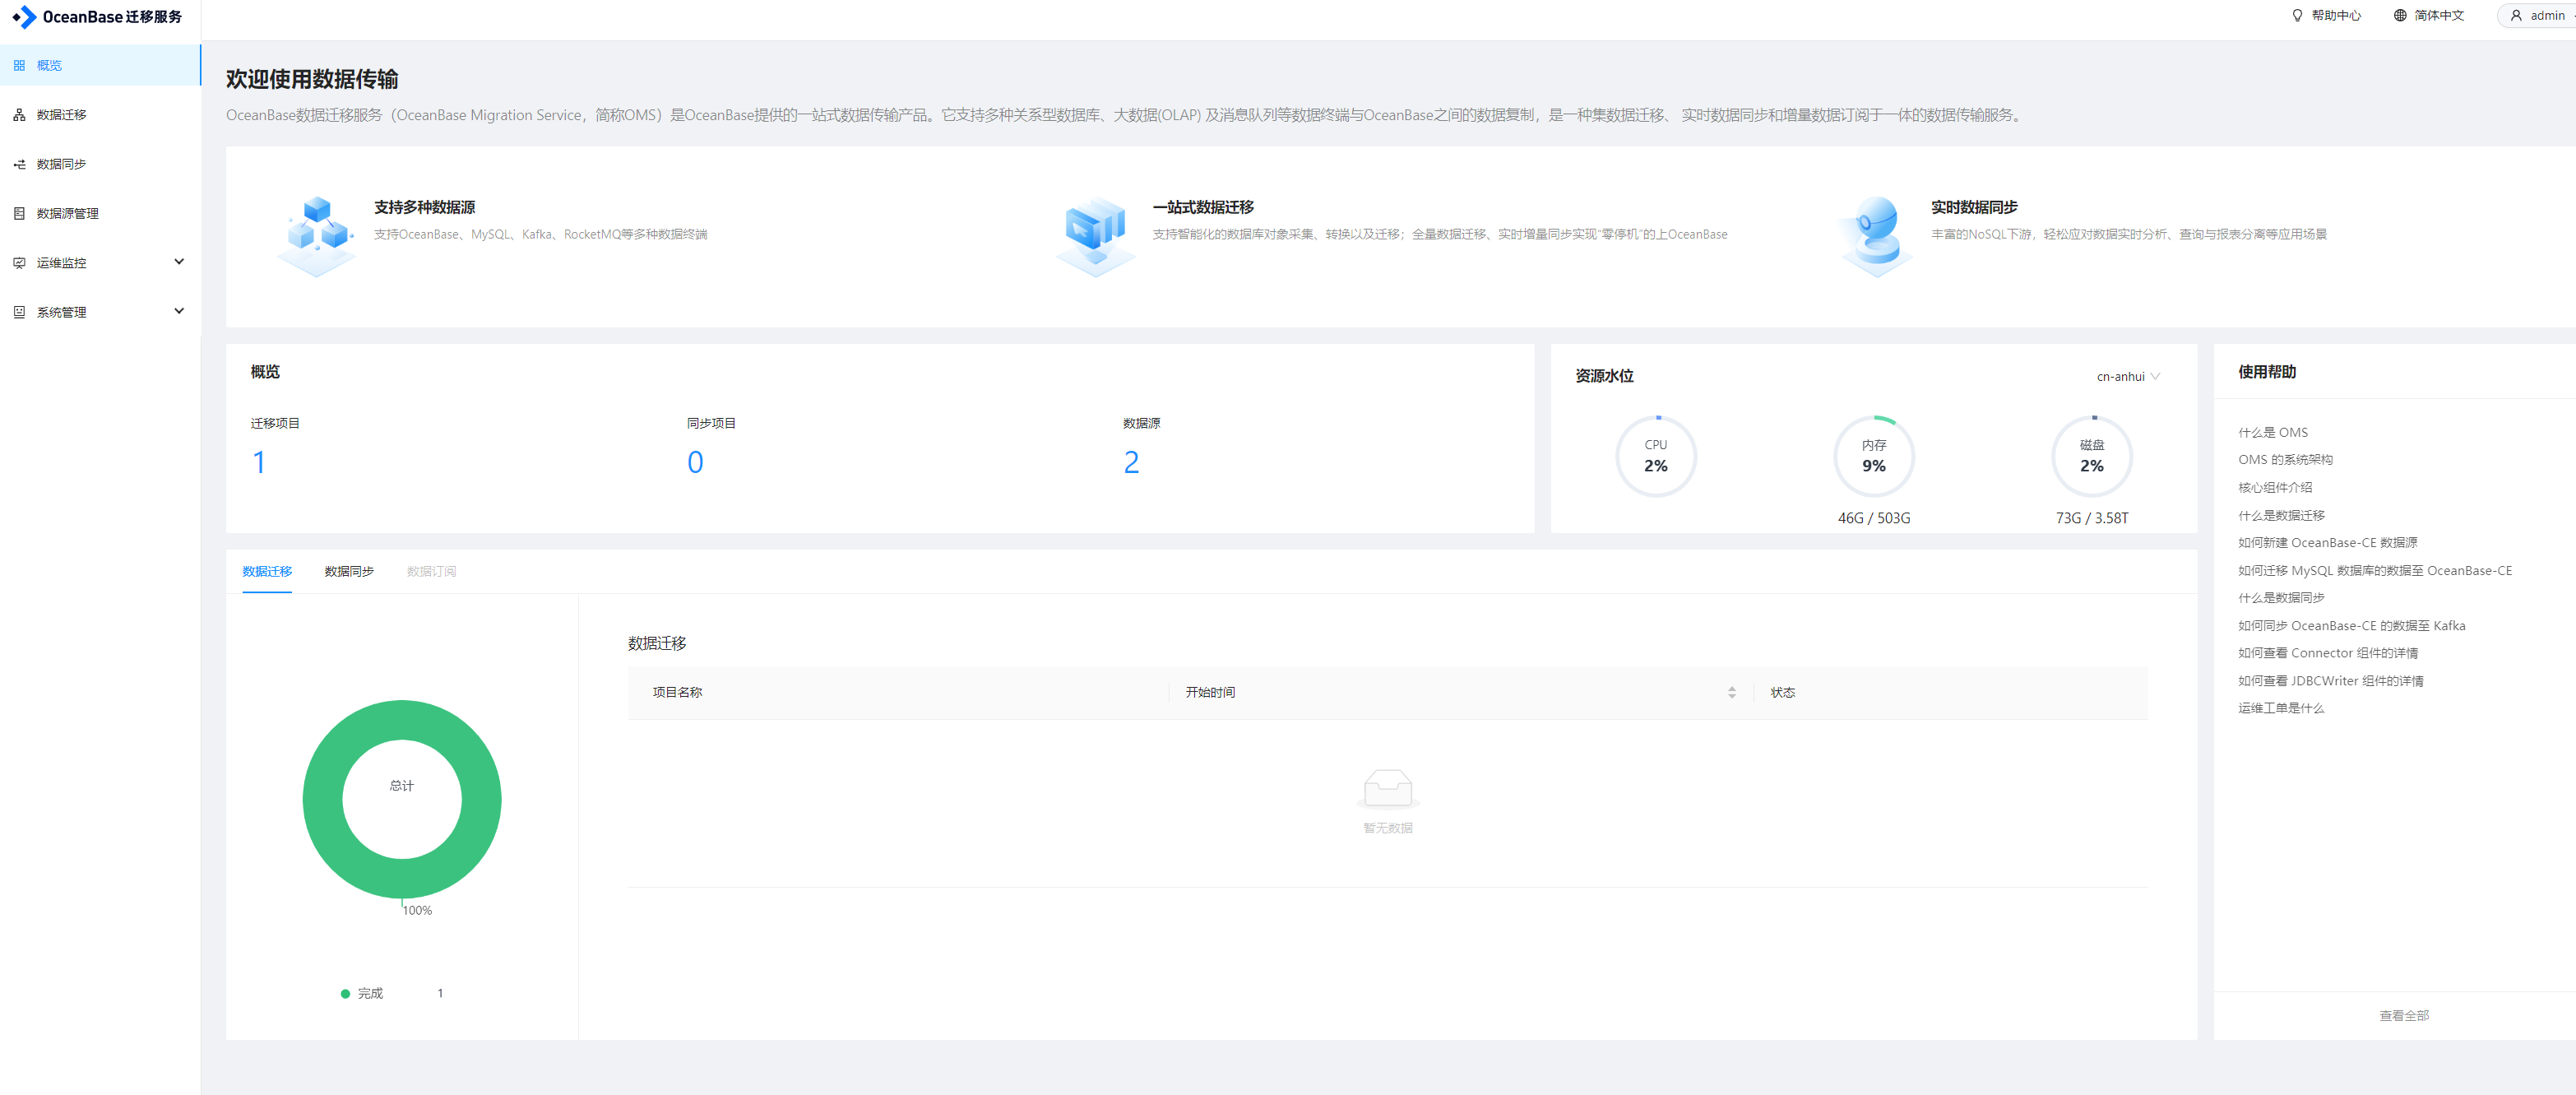
Task: Click the green donut chart ring
Action: click(322, 800)
